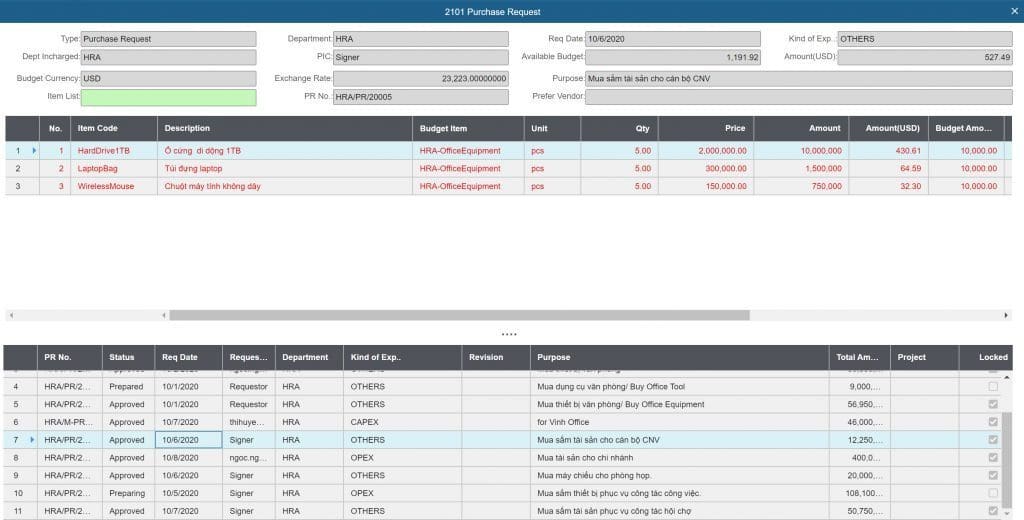Toggle Locked checkbox for Buy Office Tool row
This screenshot has width=1024, height=520.
click(x=993, y=387)
